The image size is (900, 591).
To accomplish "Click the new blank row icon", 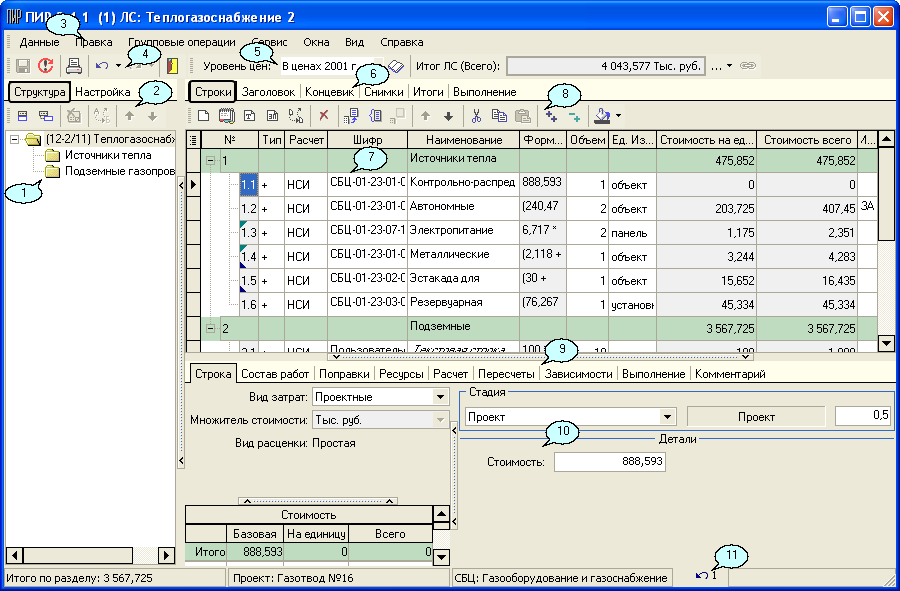I will [x=203, y=116].
